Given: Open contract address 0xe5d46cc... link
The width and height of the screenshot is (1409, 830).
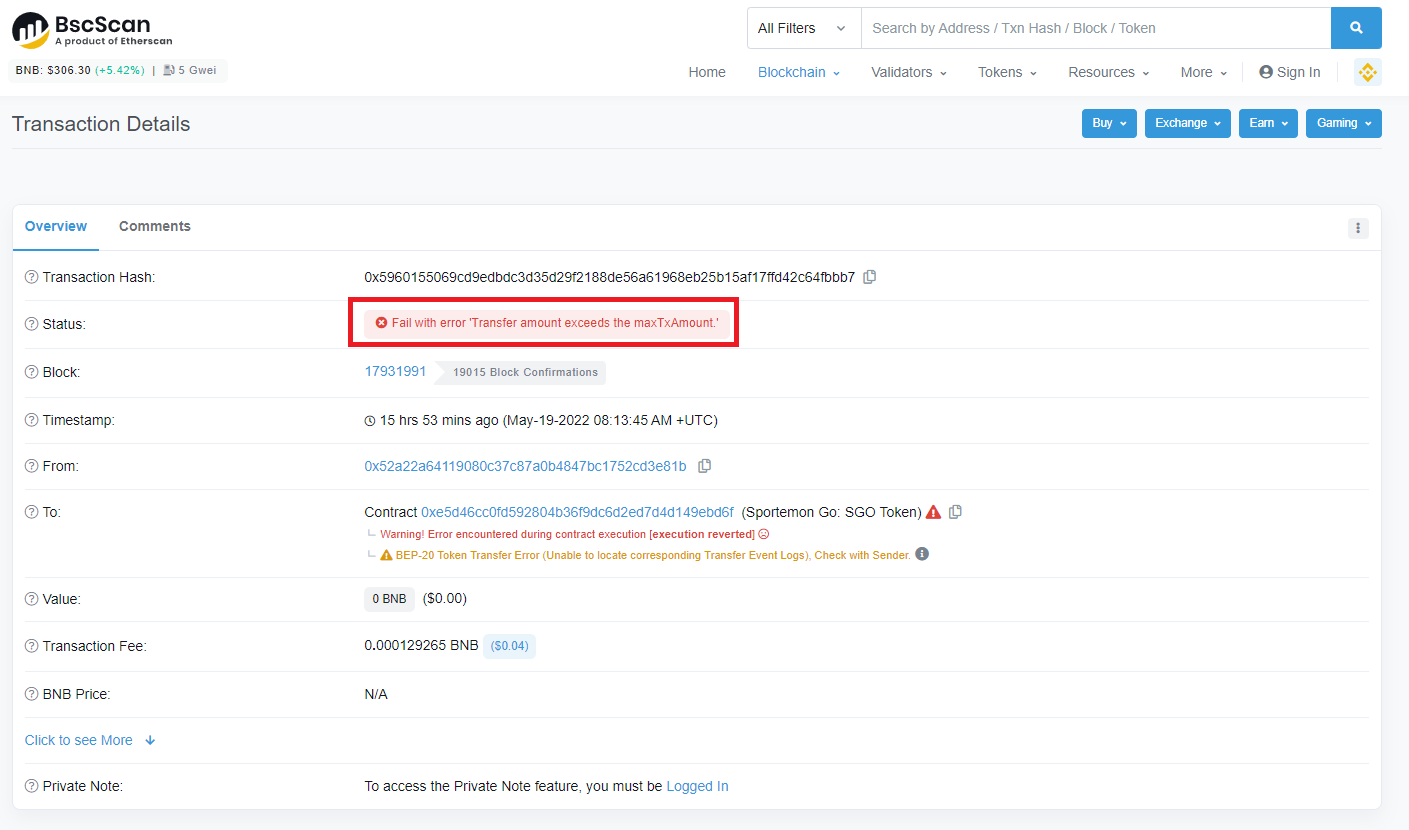Looking at the screenshot, I should (577, 512).
